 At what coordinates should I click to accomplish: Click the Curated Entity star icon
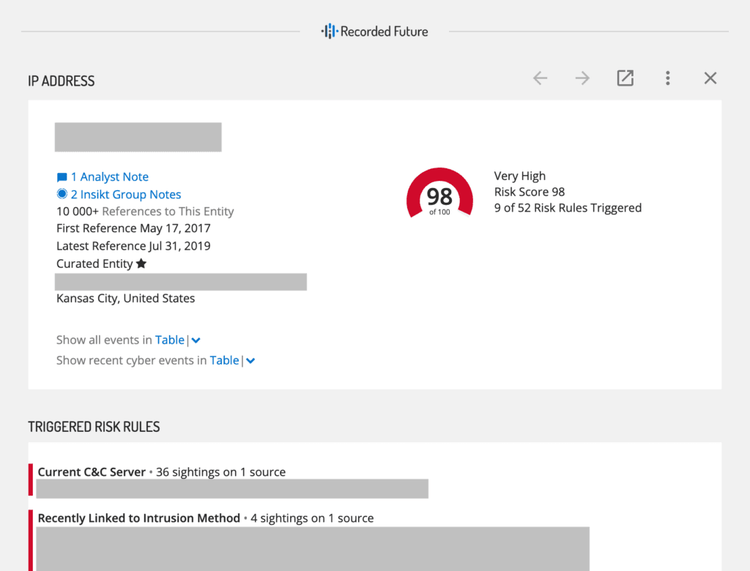[x=141, y=264]
